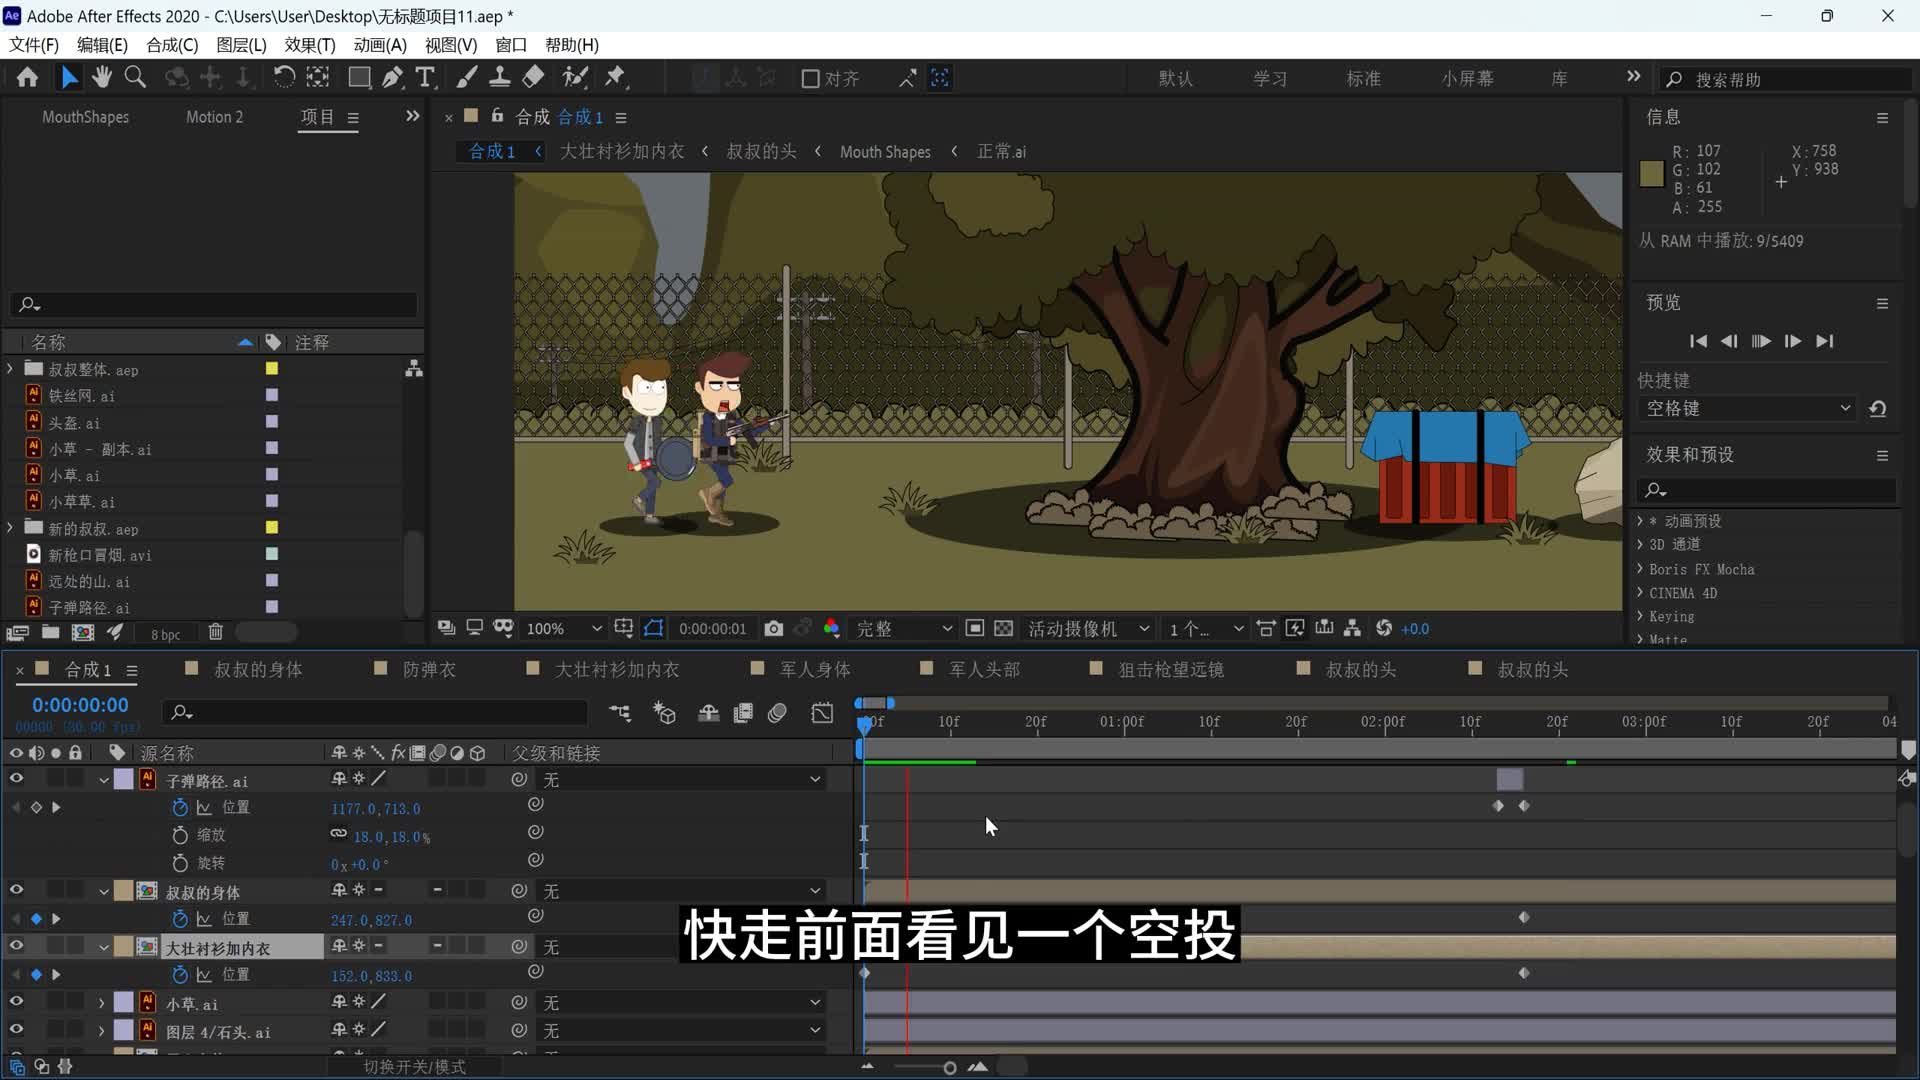The image size is (1920, 1080).
Task: Hide the 小草.ai layer
Action: 16,1002
